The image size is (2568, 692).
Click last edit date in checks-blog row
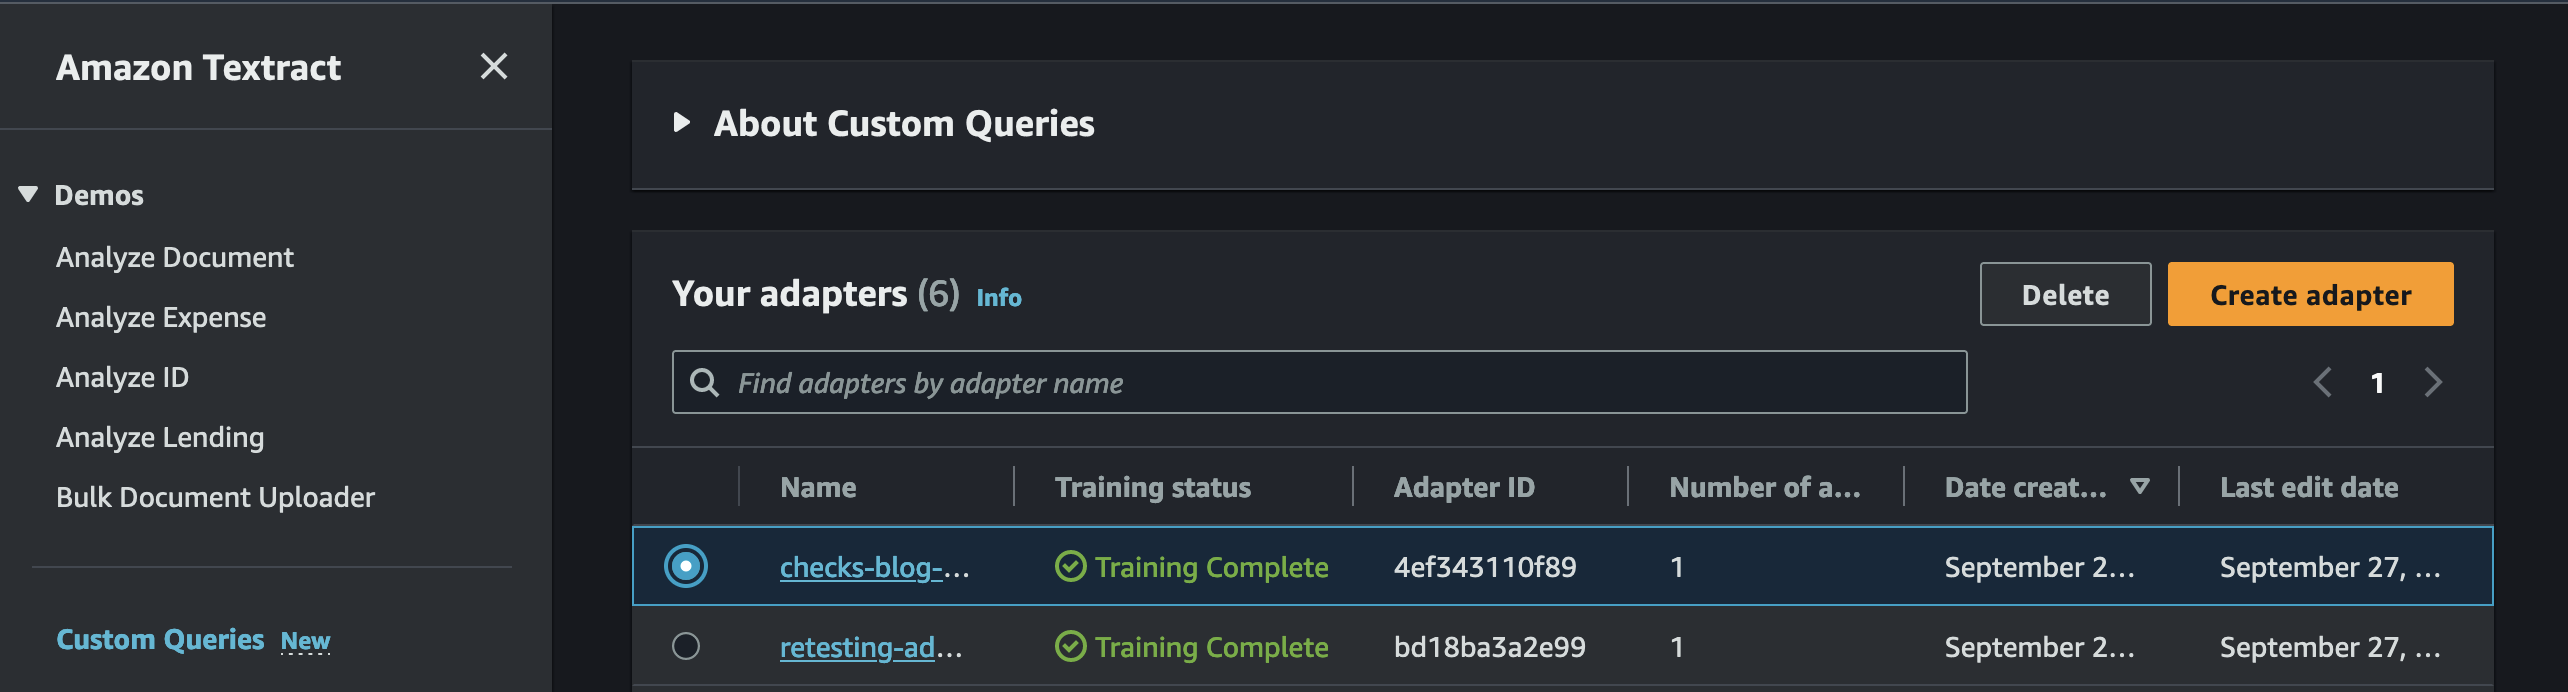click(2330, 567)
